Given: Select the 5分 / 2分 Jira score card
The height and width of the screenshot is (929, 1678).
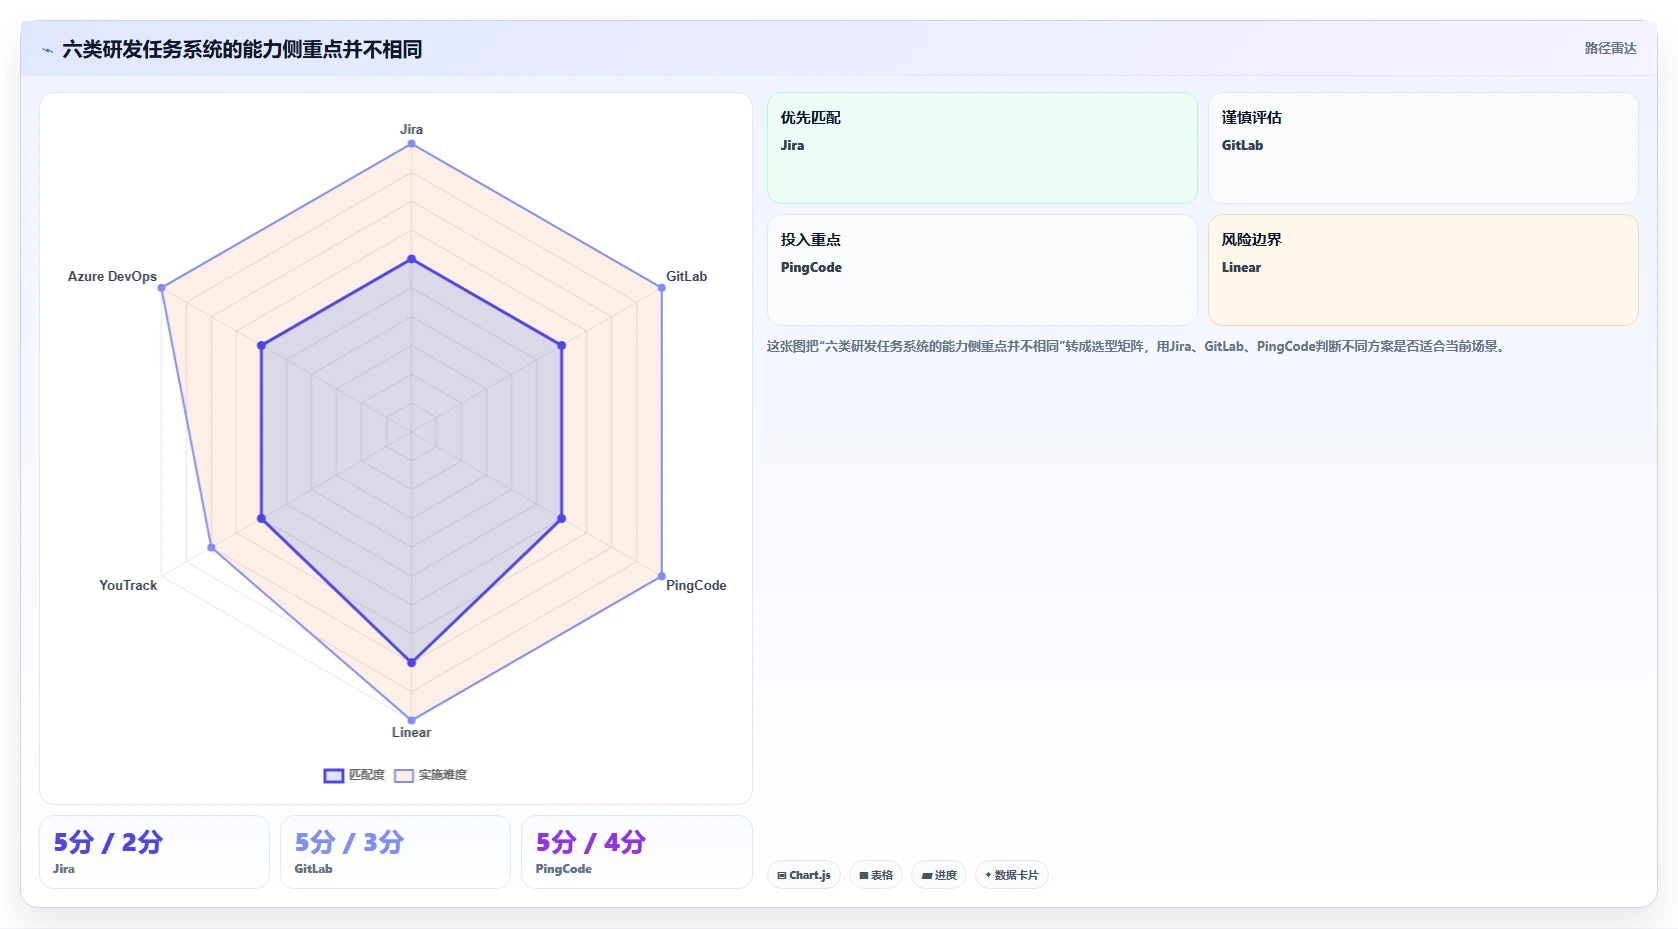Looking at the screenshot, I should (x=154, y=852).
